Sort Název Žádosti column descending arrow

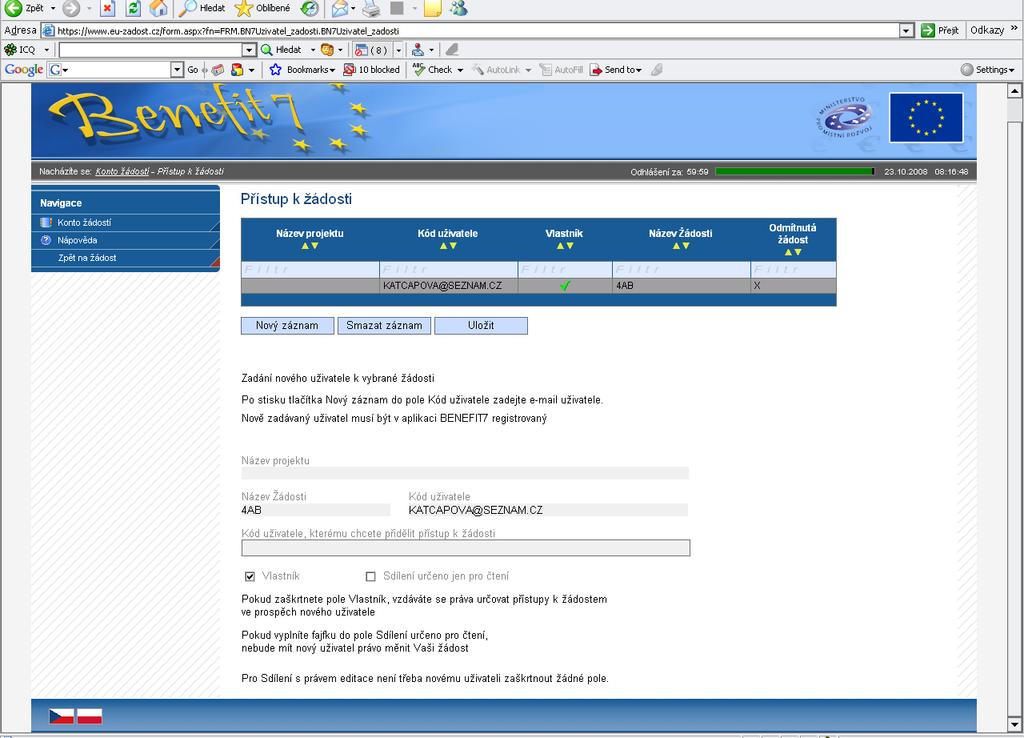pos(686,246)
